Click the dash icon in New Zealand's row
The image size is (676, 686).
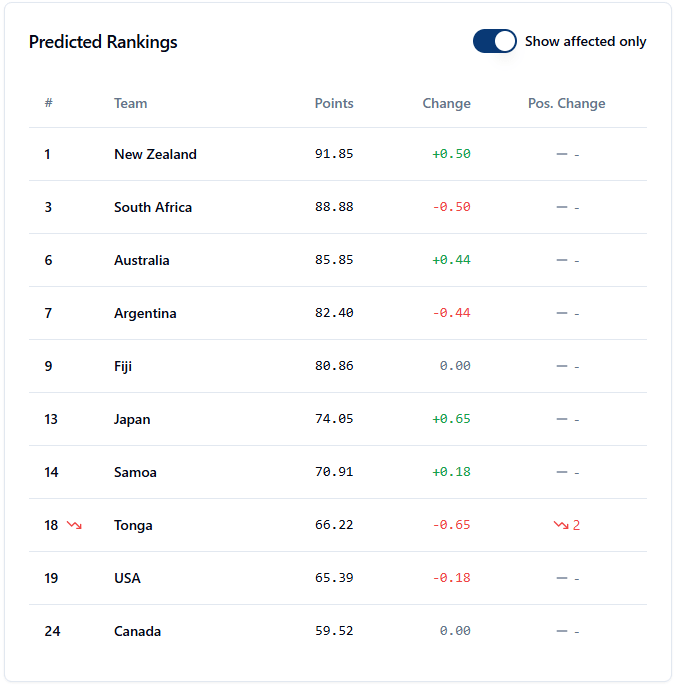point(562,154)
